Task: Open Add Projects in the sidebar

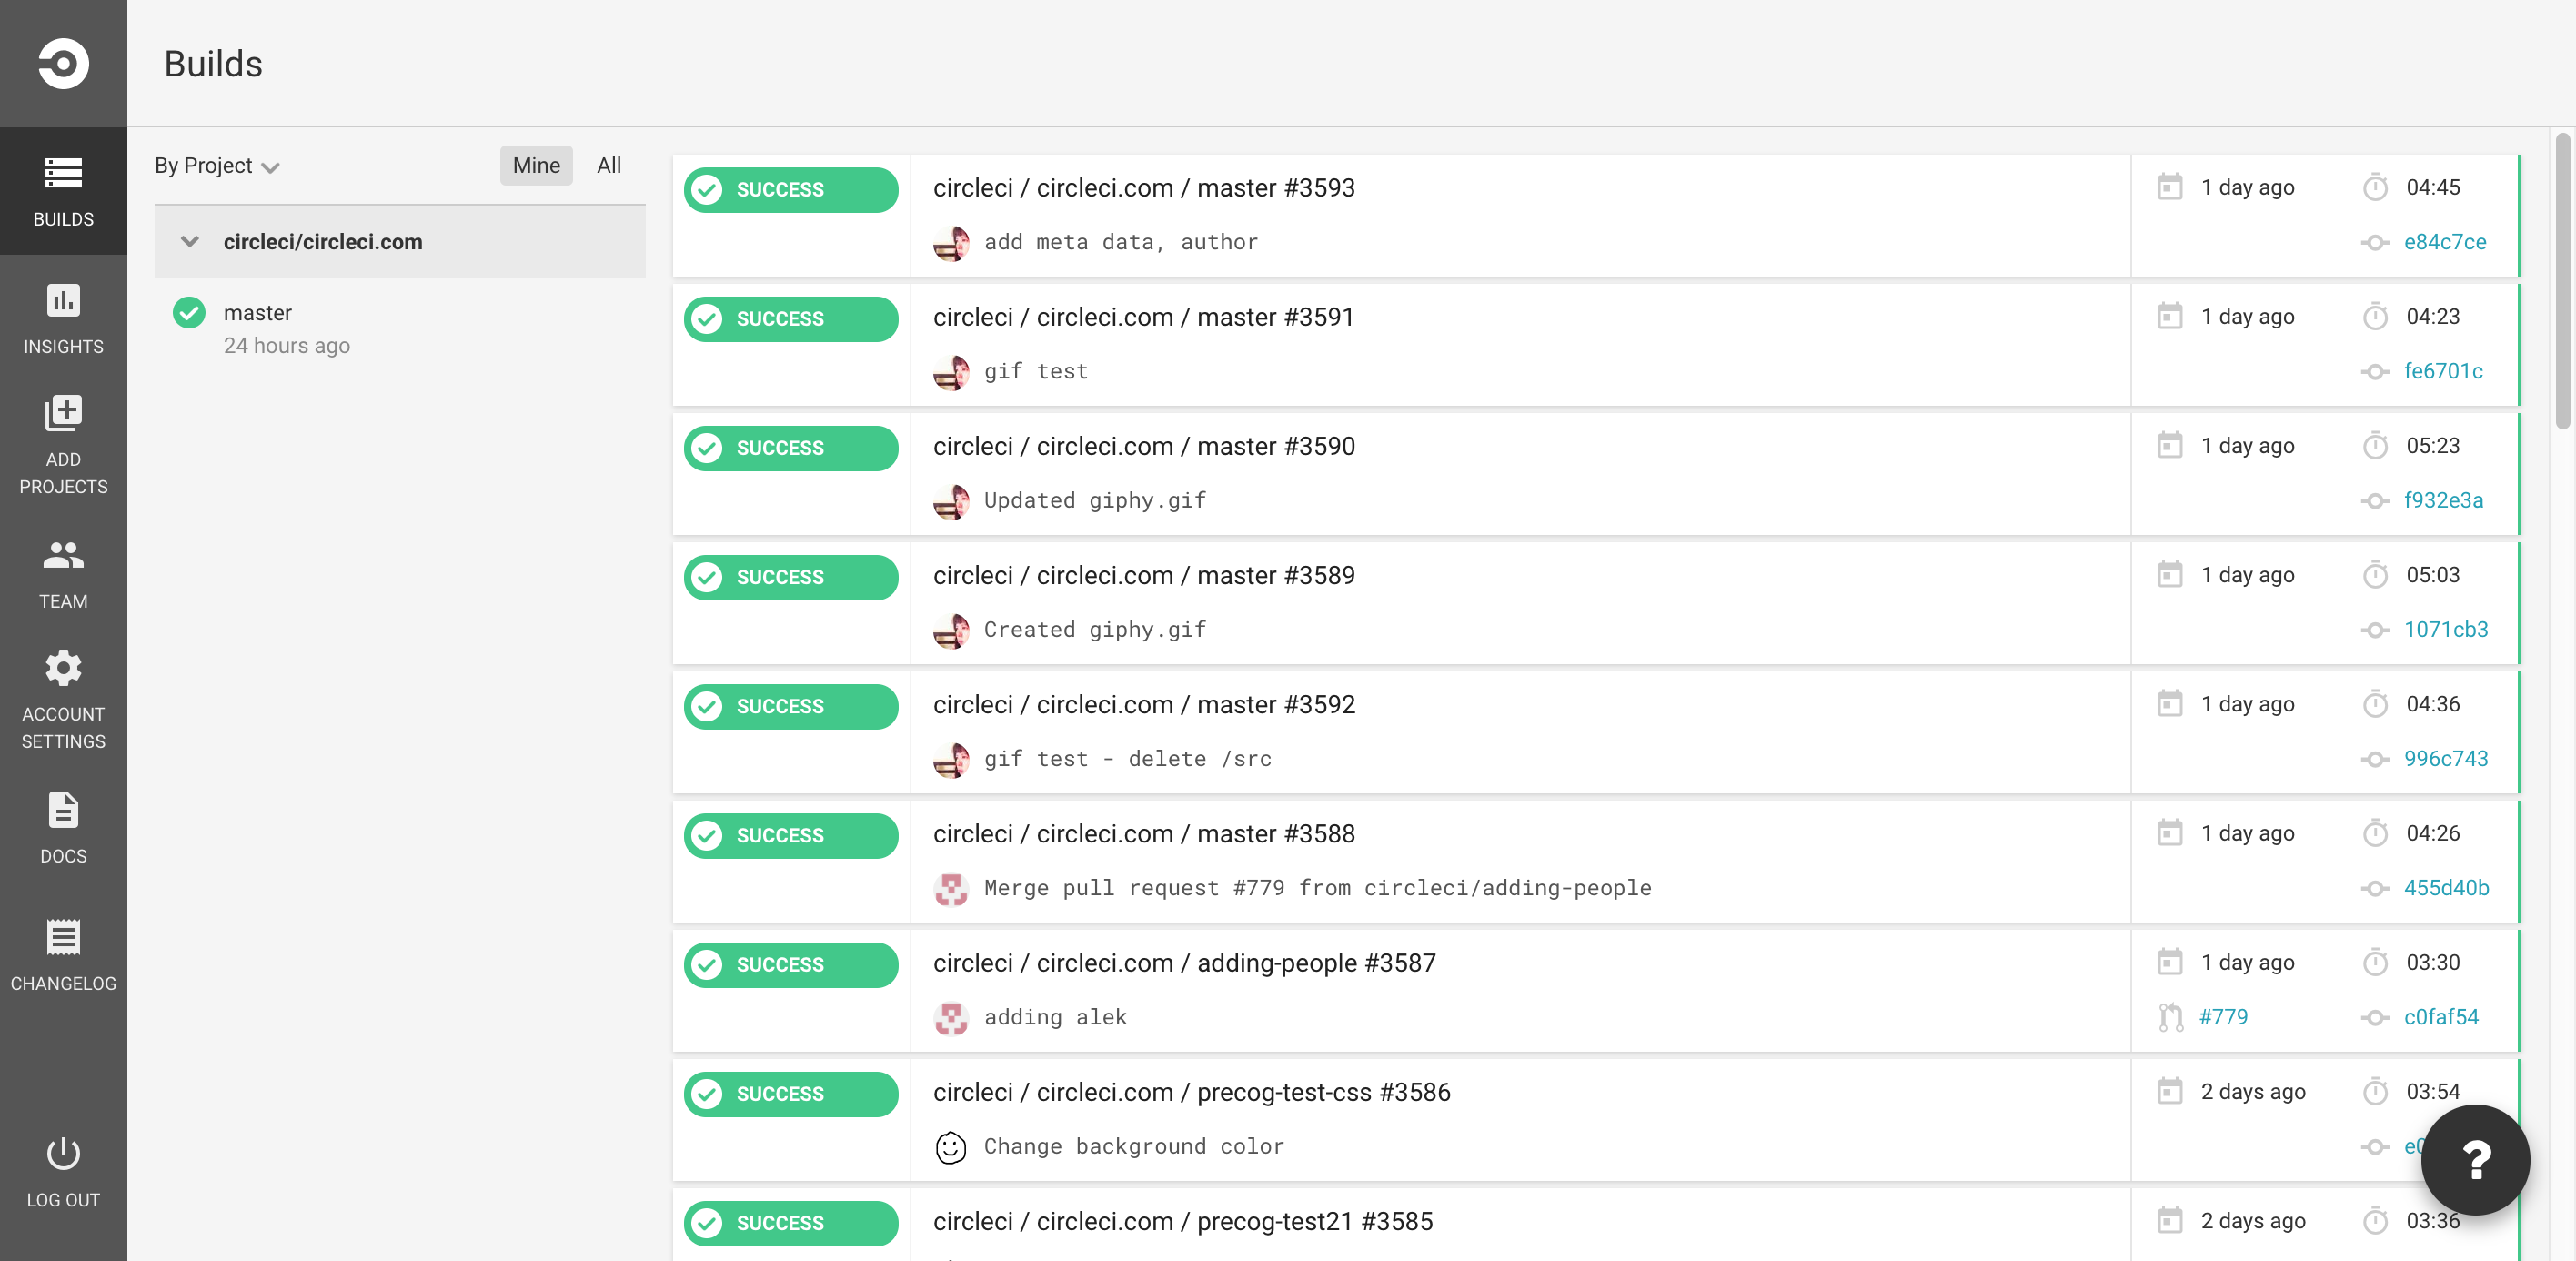Action: pos(63,445)
